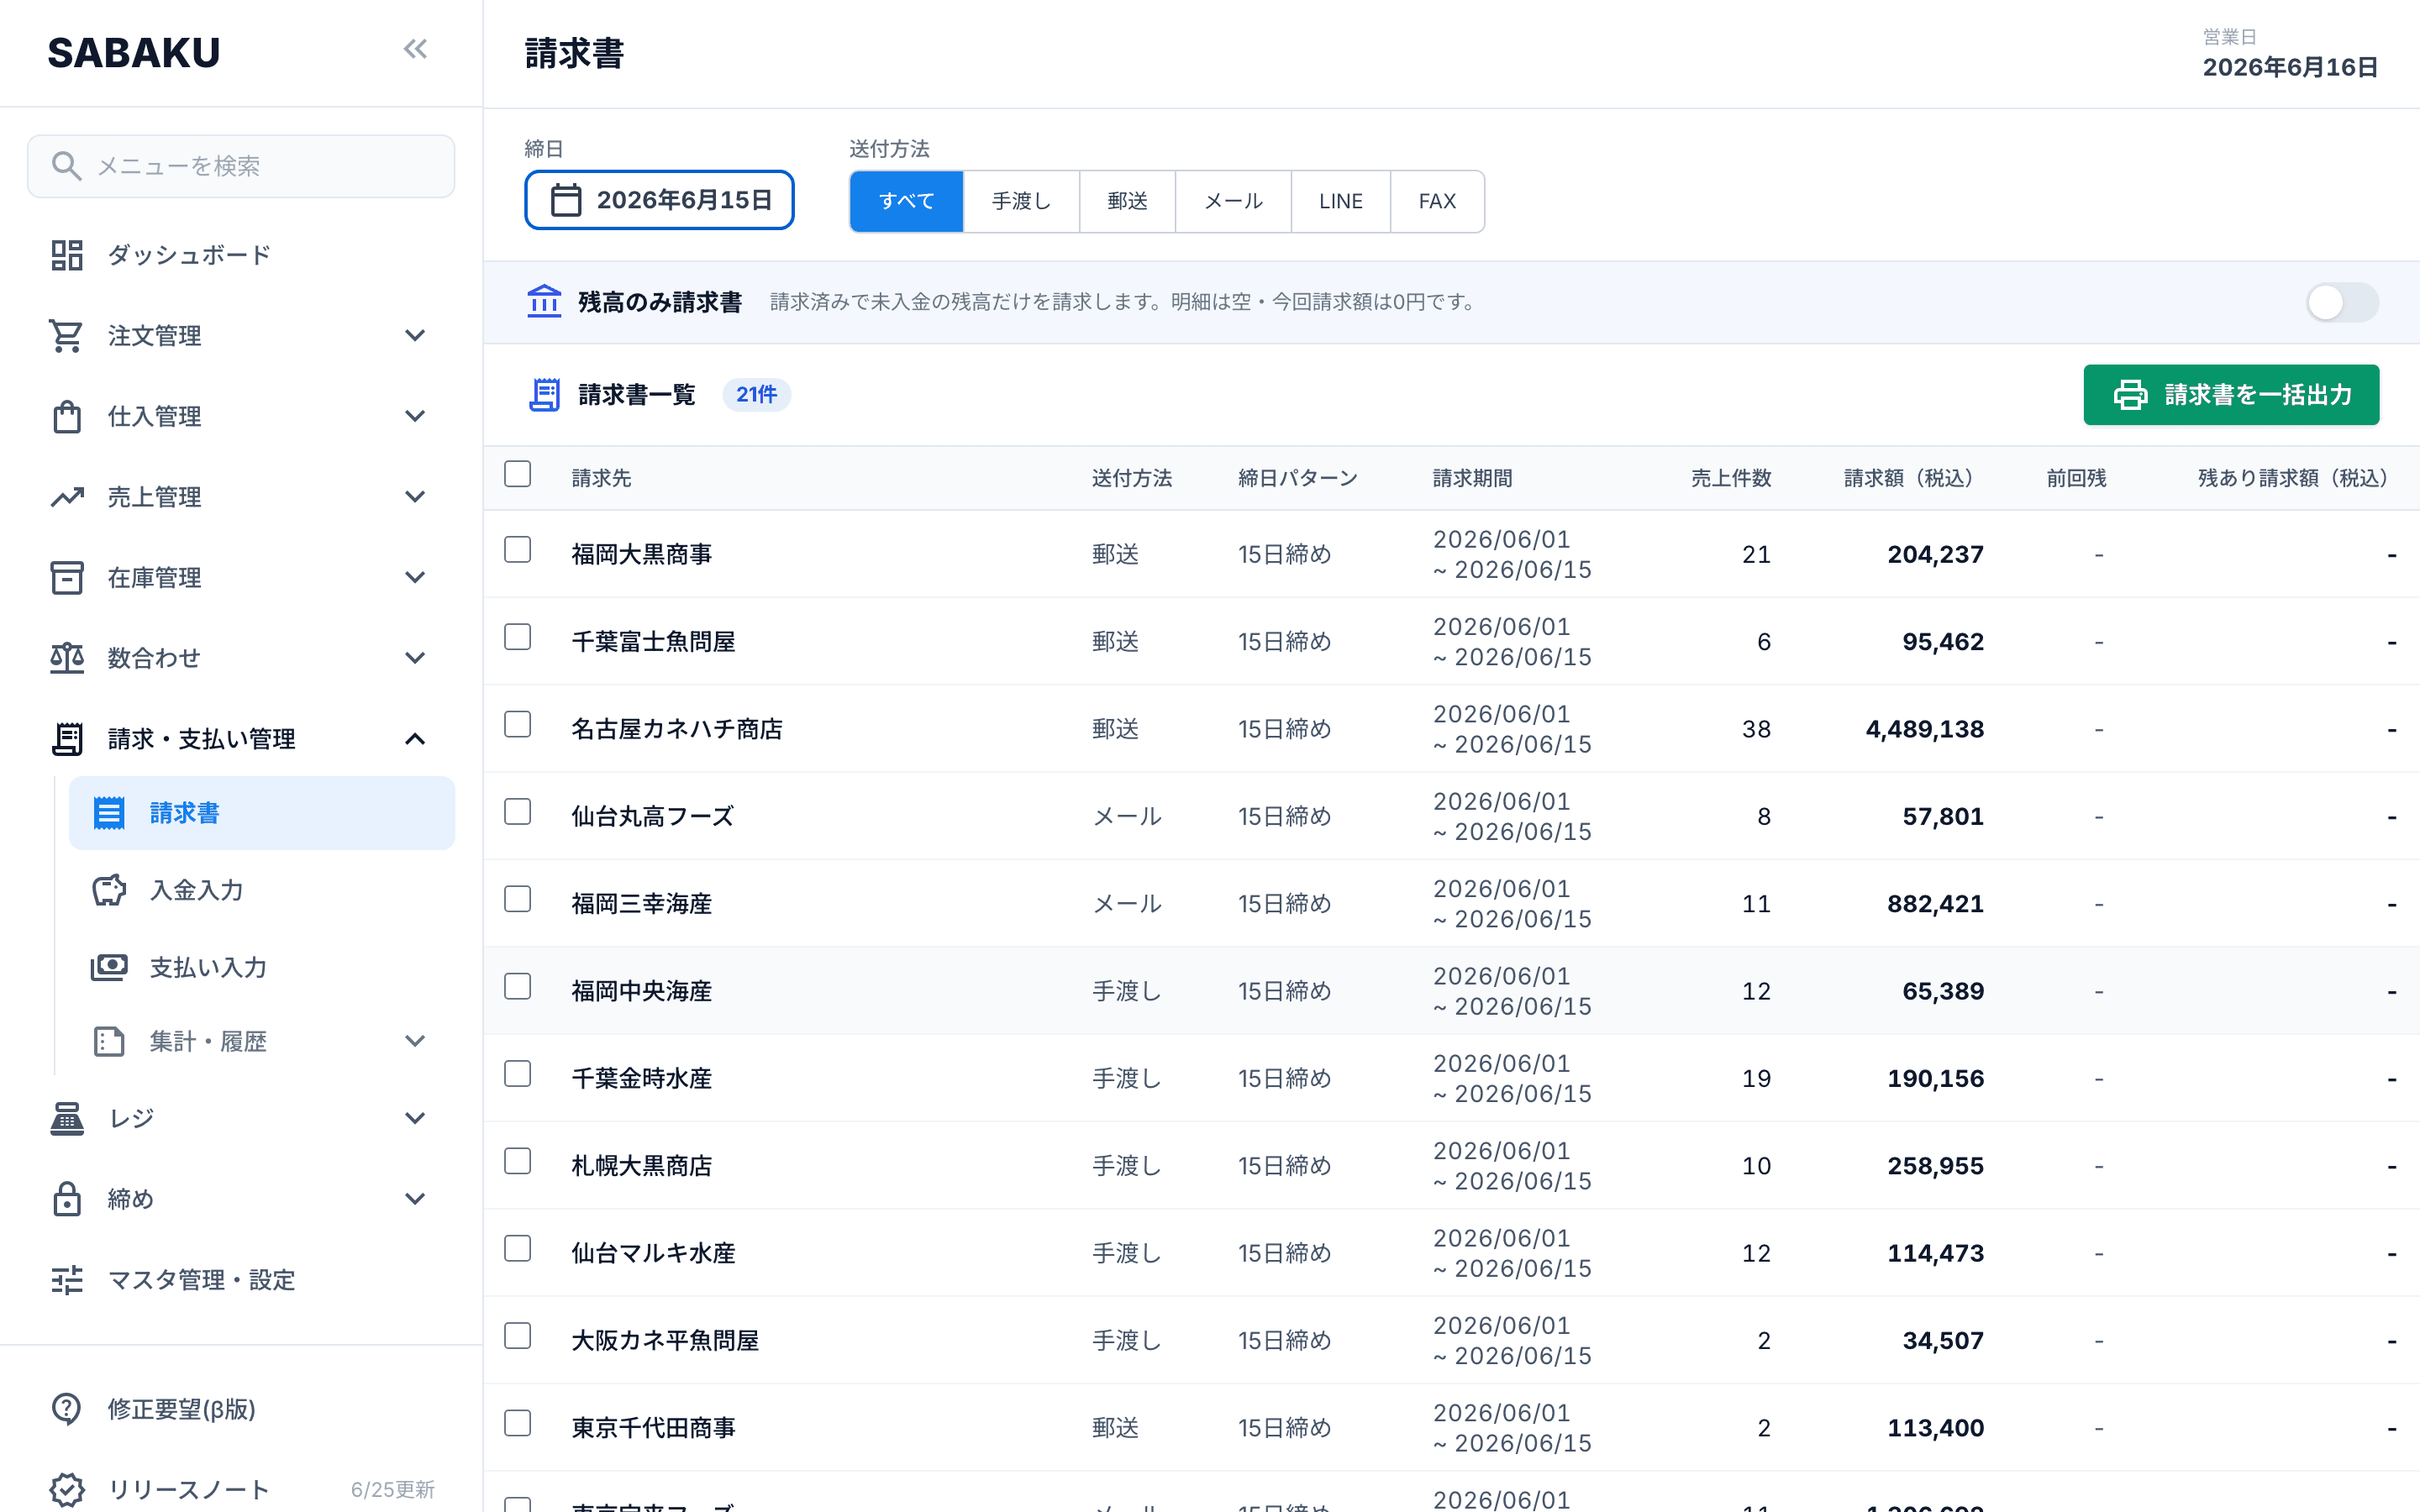This screenshot has height=1512, width=2420.
Task: Select the 仙台丸高フーズ row checkbox
Action: click(x=518, y=812)
